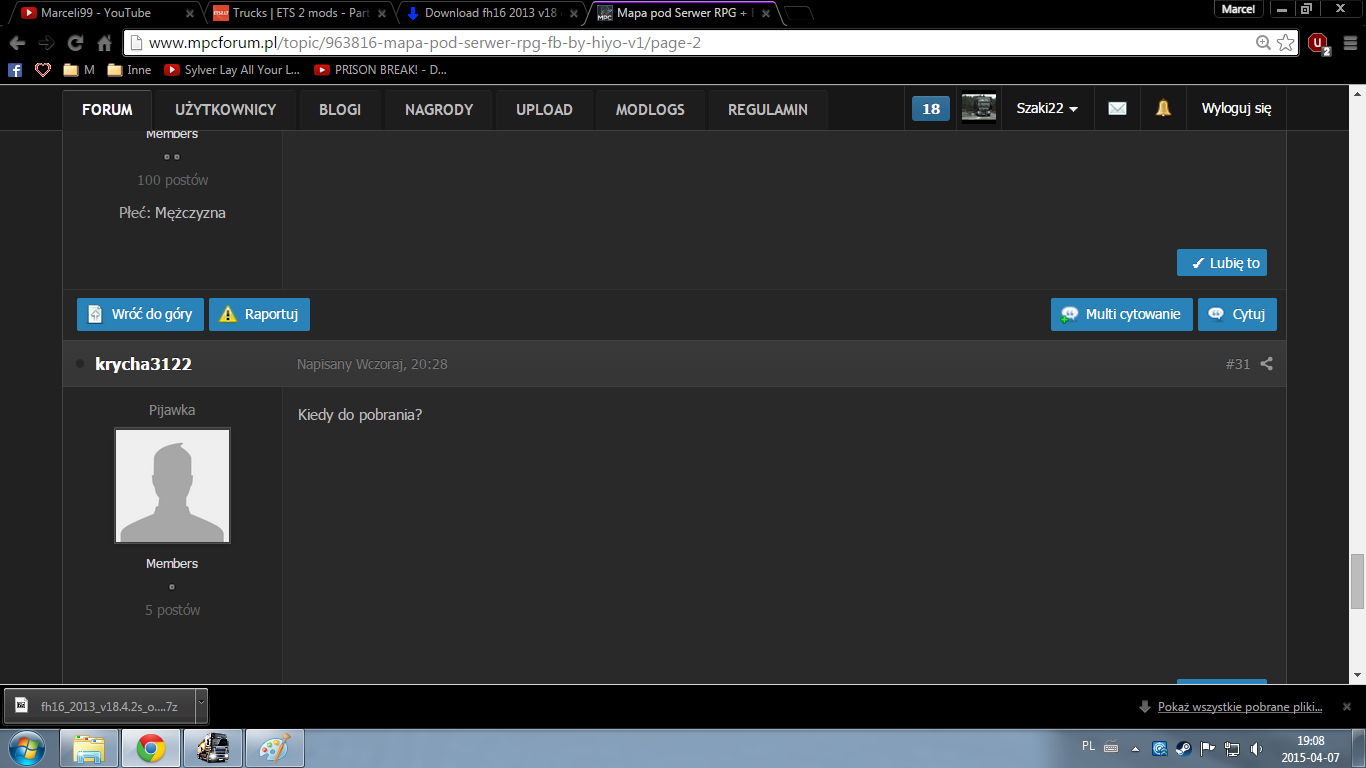This screenshot has height=768, width=1366.
Task: Report the post with Raportuj button
Action: coord(259,314)
